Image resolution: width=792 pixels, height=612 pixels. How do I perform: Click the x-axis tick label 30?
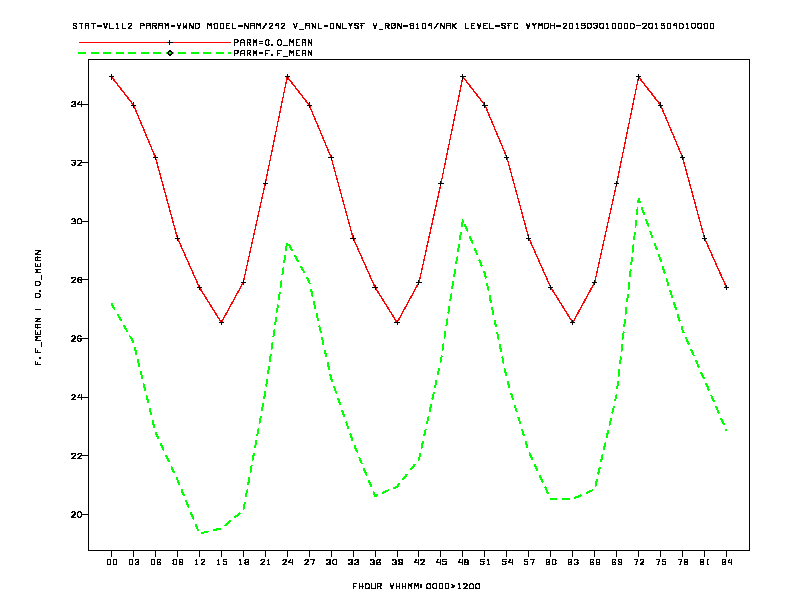pos(331,562)
